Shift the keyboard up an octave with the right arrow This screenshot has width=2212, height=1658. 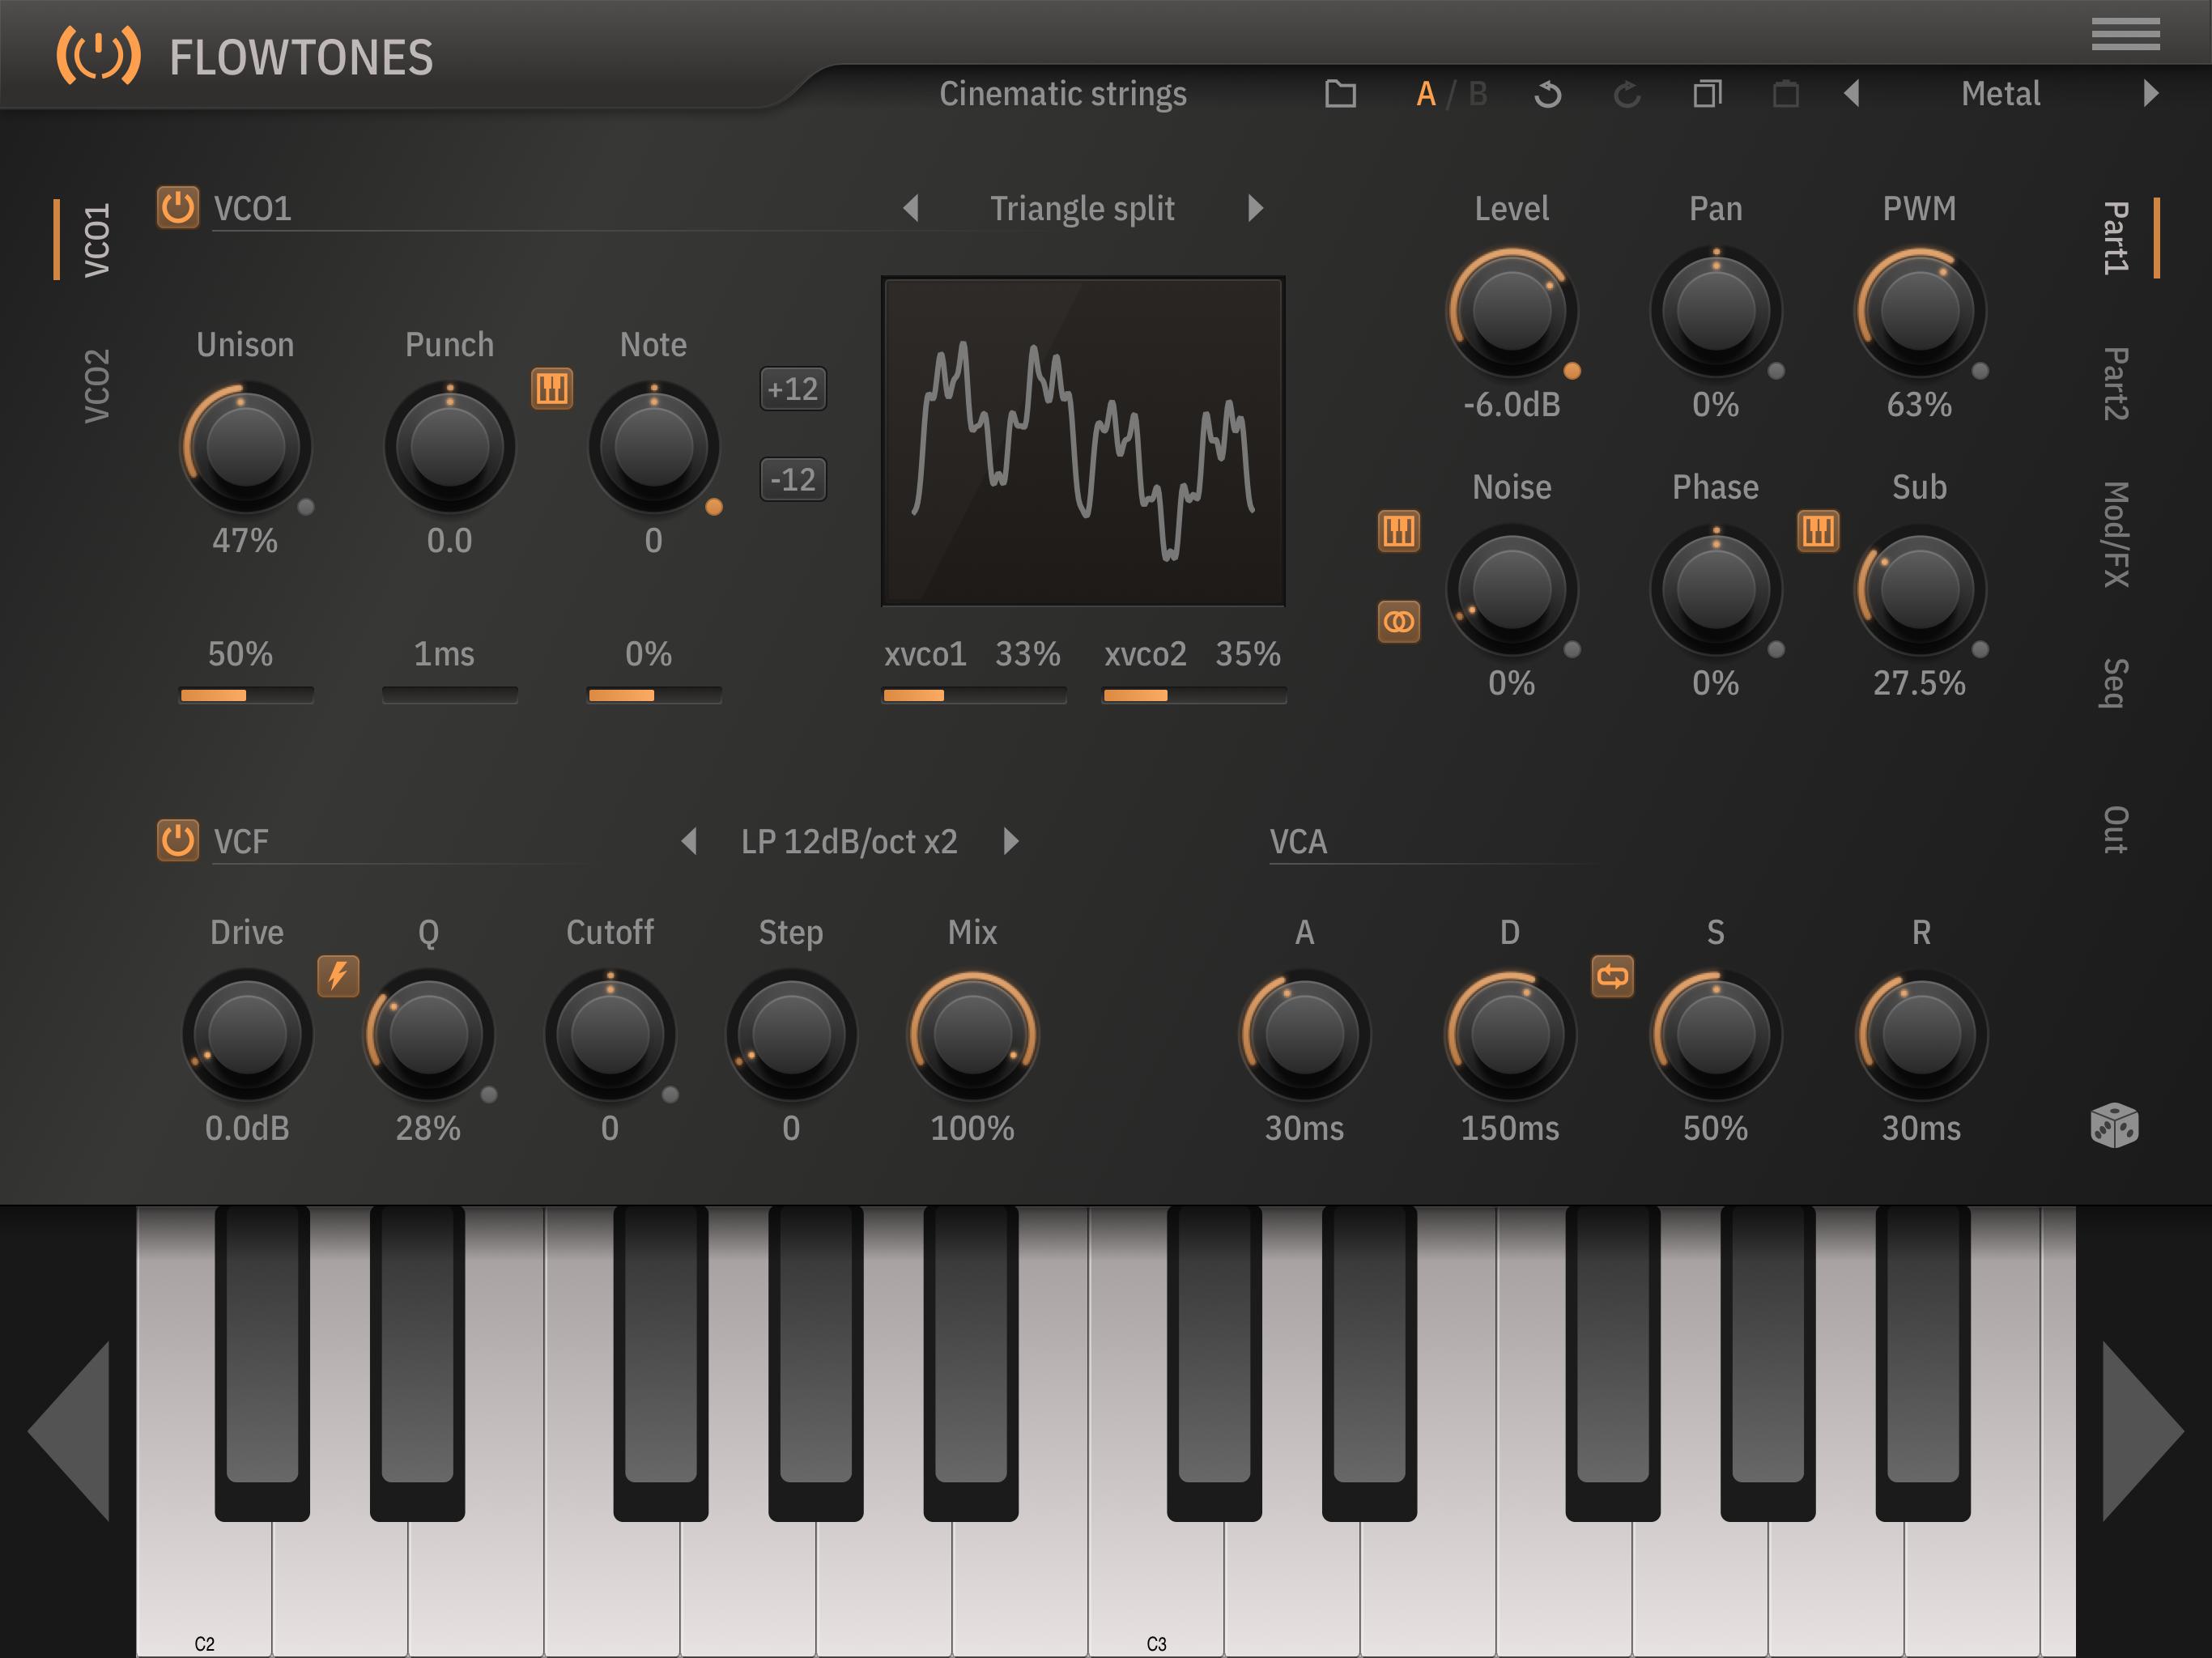click(2143, 1431)
